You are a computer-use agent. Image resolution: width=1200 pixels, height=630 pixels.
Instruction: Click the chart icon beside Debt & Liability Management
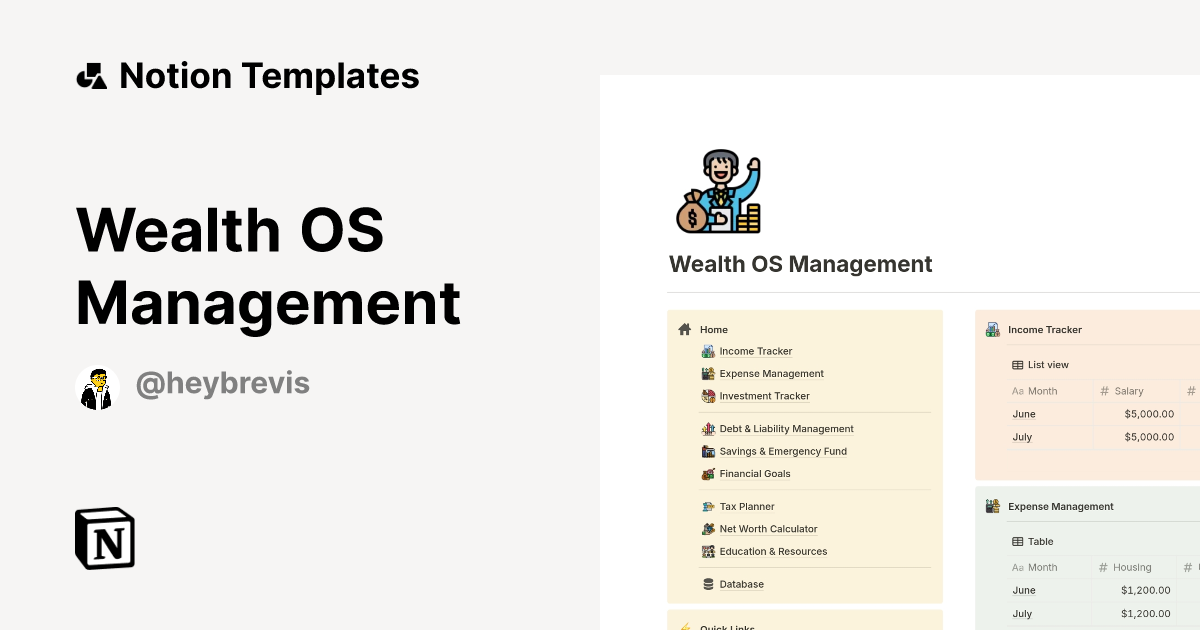click(709, 428)
